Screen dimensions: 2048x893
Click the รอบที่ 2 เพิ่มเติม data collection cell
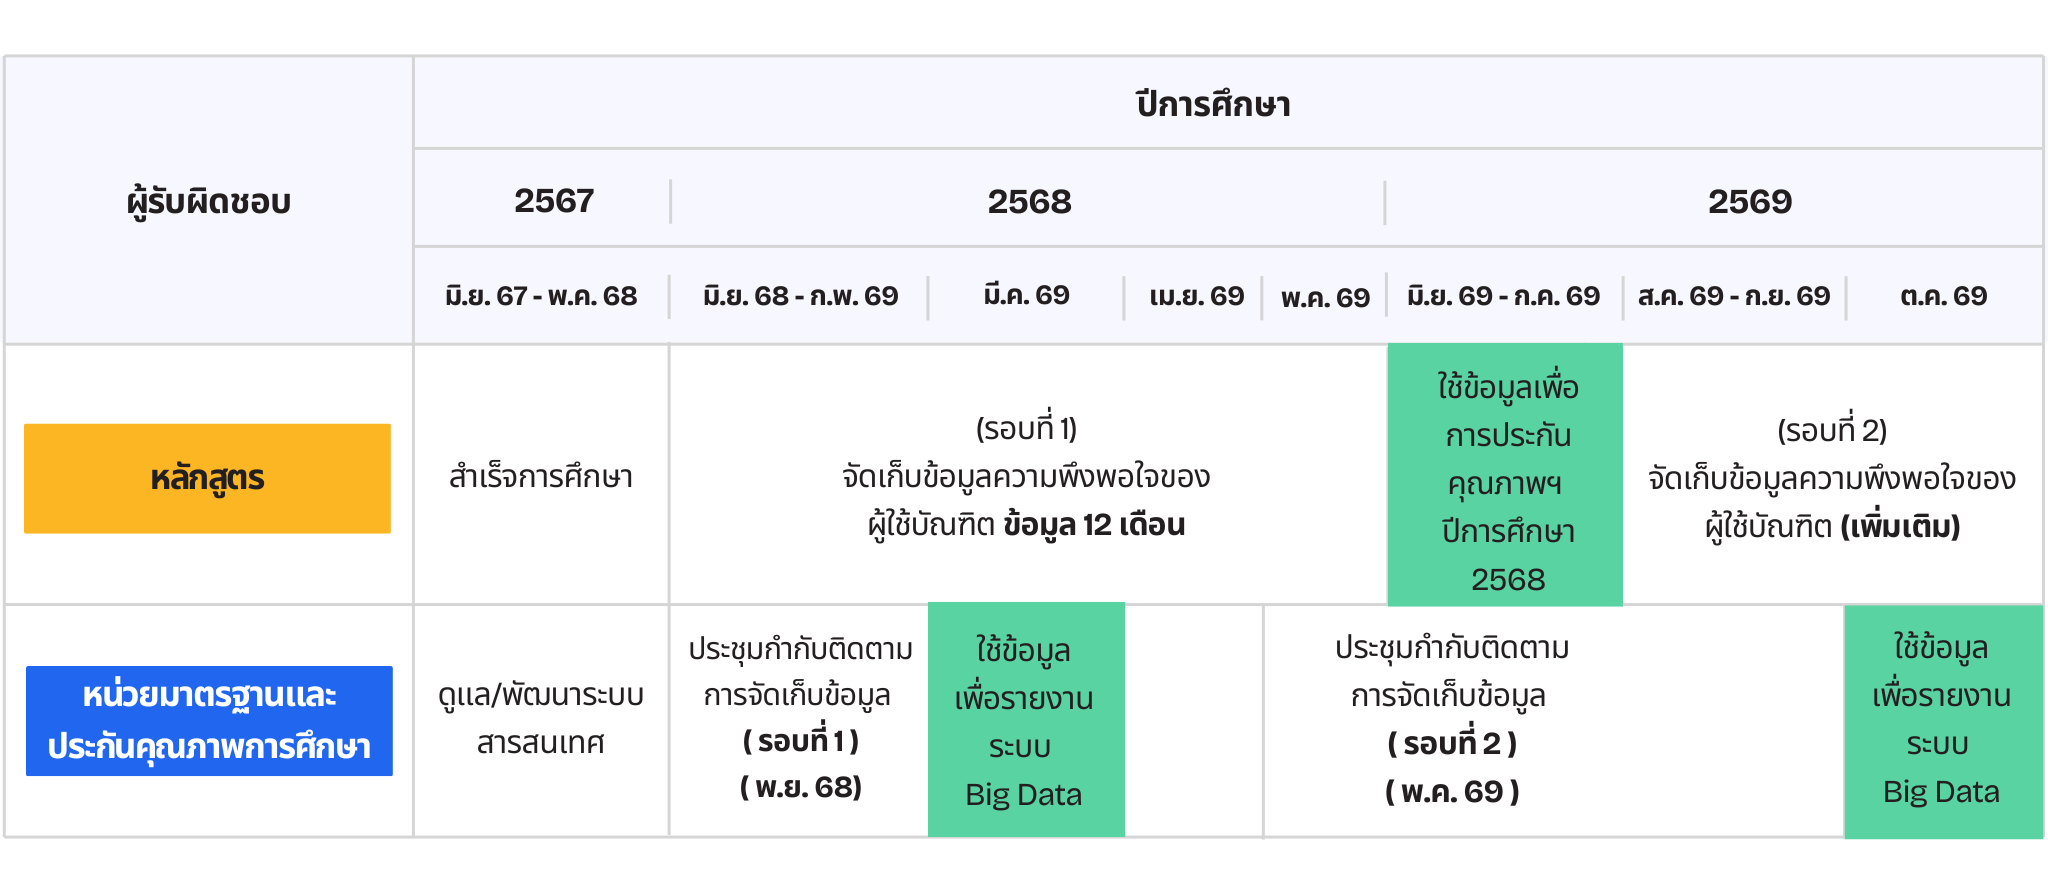[x=1831, y=478]
